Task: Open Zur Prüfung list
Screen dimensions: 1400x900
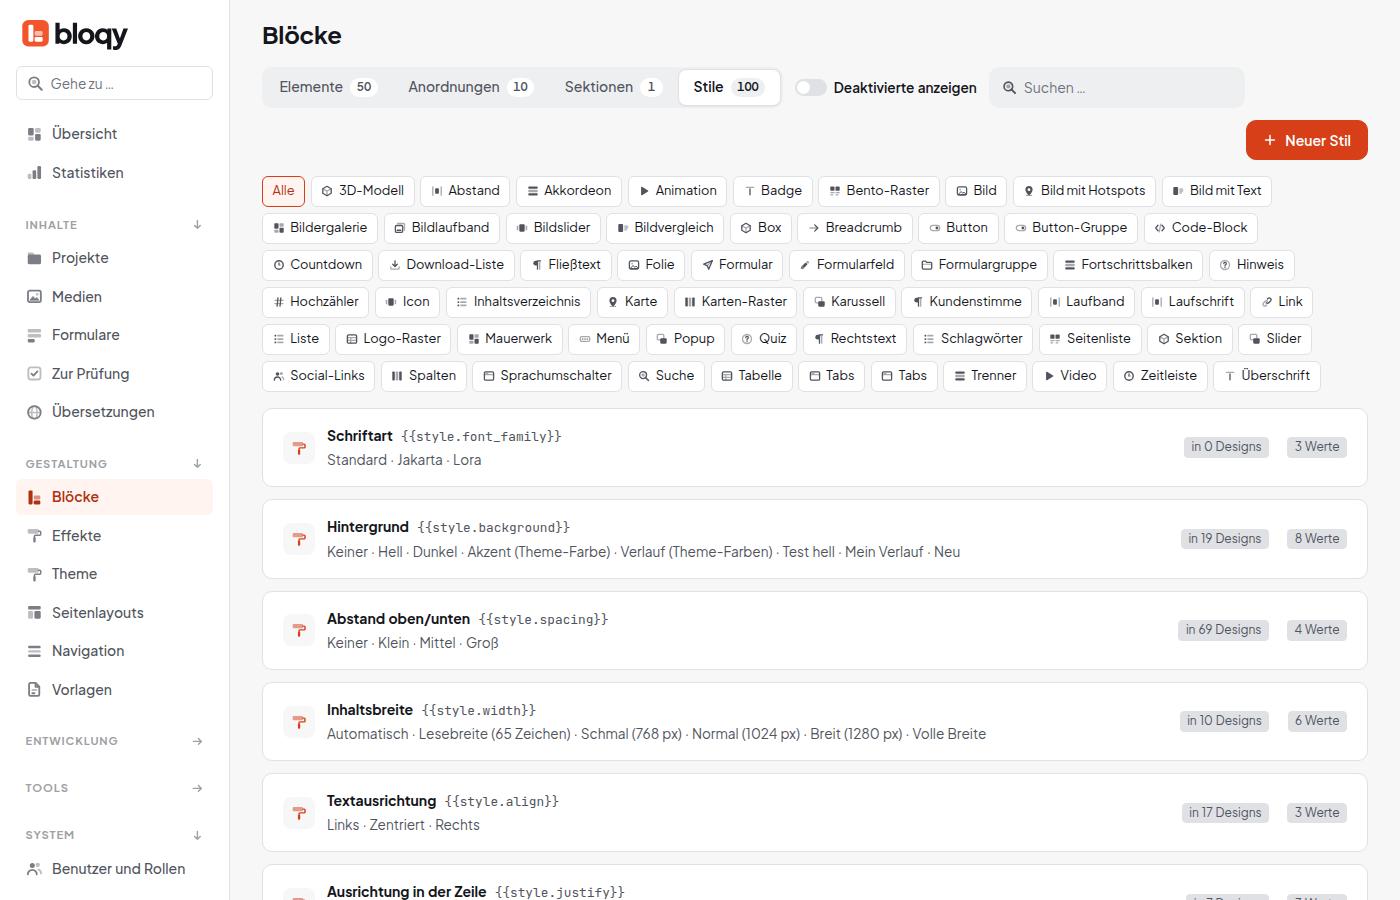Action: (114, 374)
